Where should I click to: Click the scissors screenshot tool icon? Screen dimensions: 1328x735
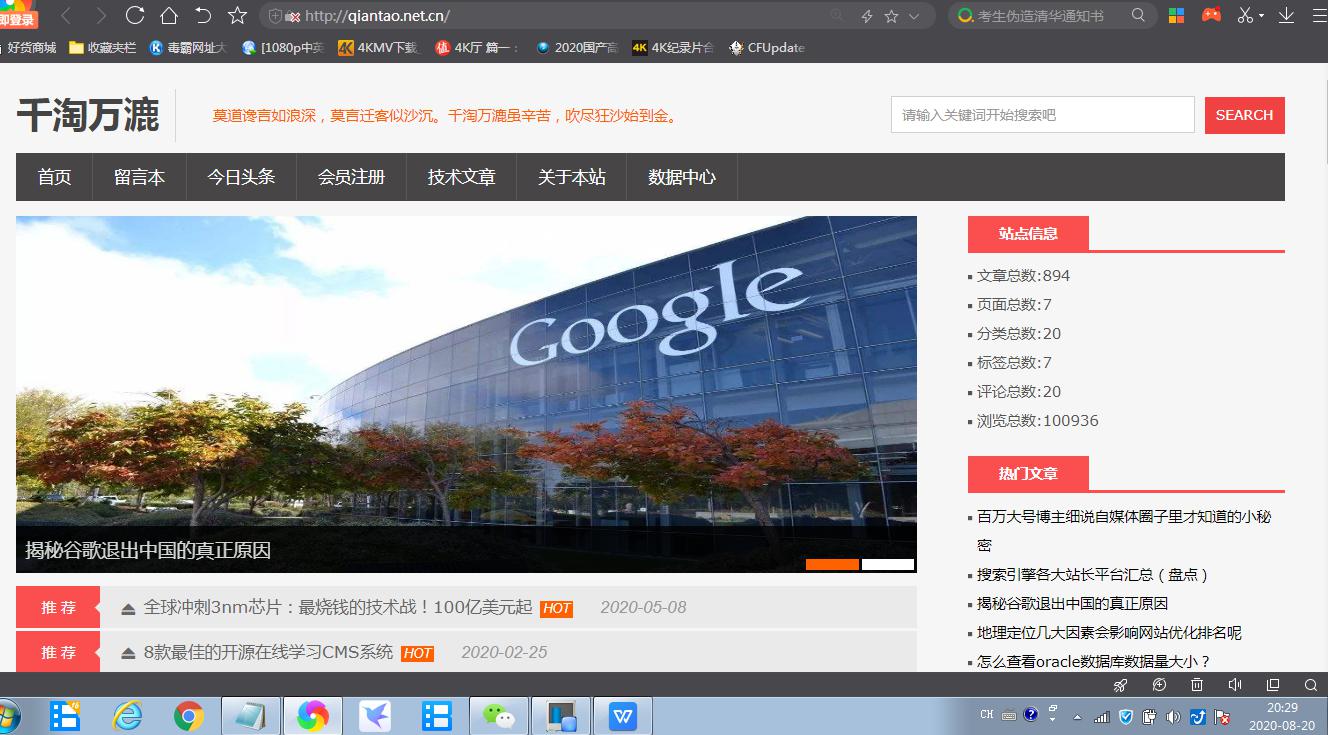(1245, 15)
